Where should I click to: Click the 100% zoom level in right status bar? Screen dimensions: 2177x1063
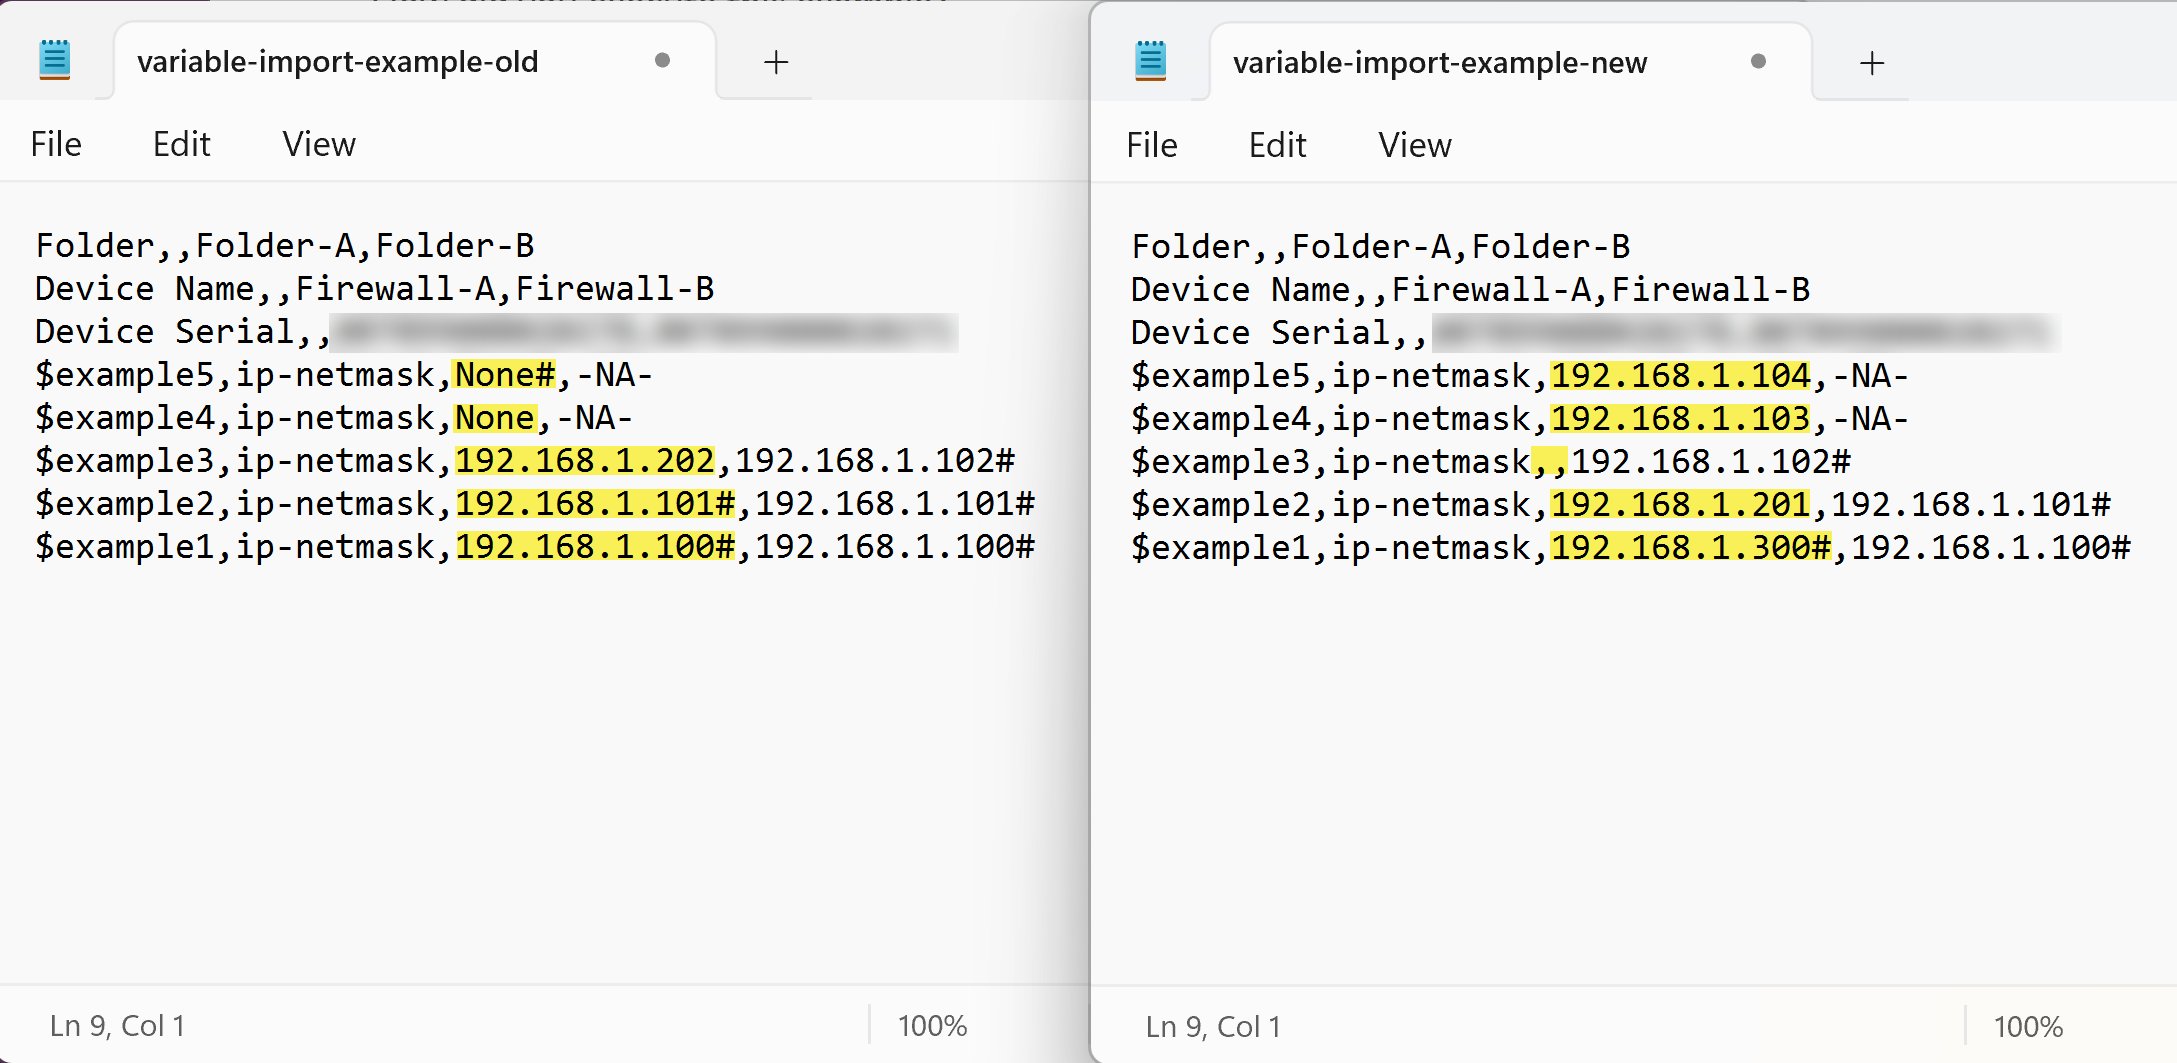tap(2028, 1027)
